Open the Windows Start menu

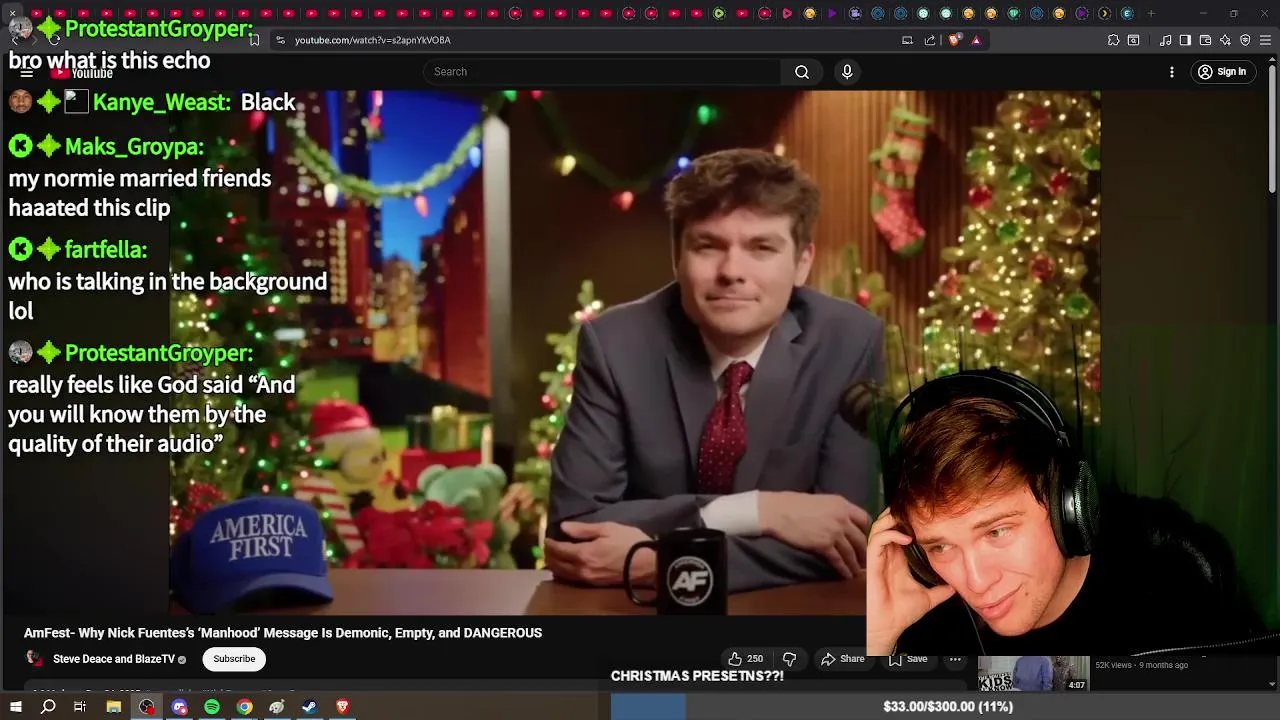(x=15, y=707)
